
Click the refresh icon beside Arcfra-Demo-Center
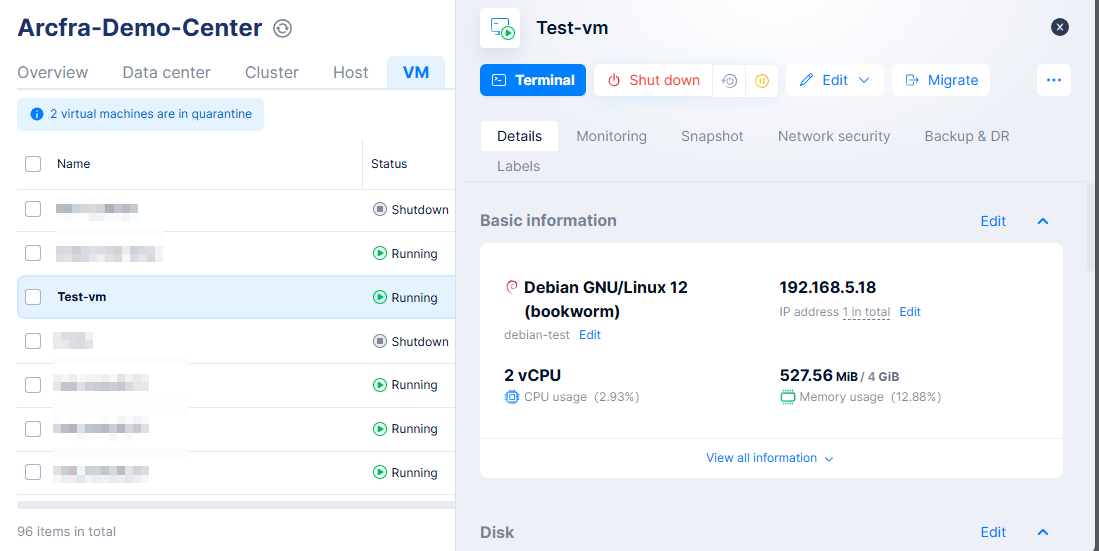coord(283,29)
